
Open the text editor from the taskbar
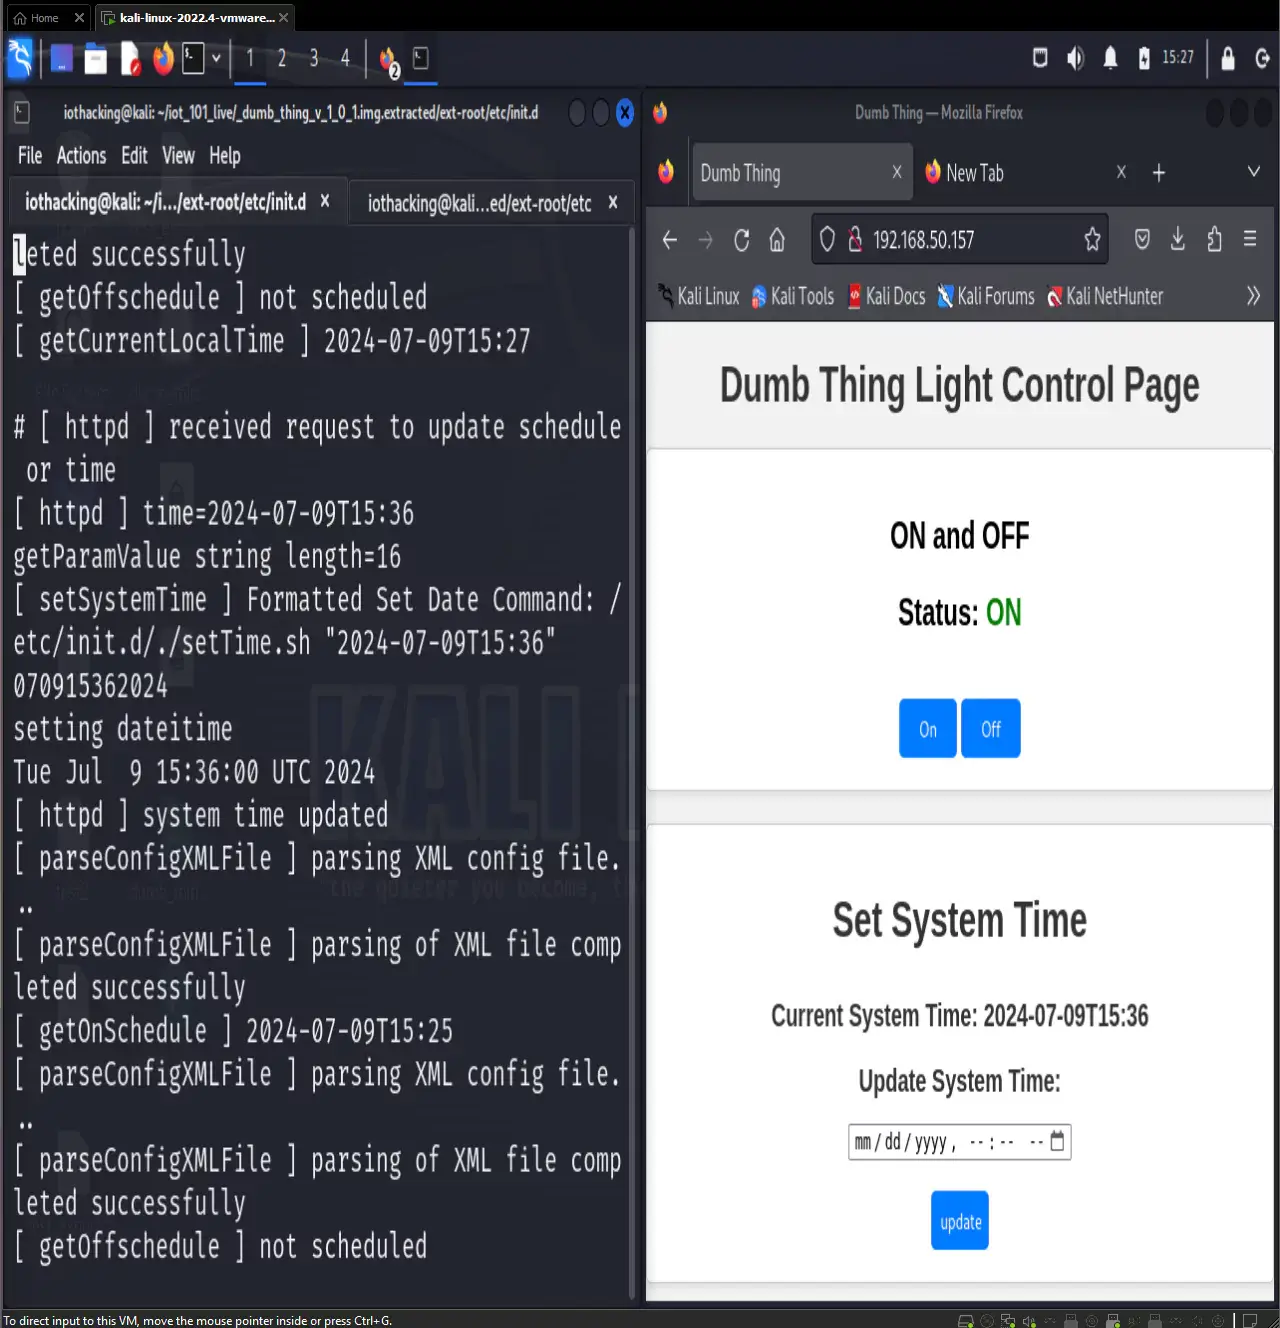pyautogui.click(x=130, y=59)
